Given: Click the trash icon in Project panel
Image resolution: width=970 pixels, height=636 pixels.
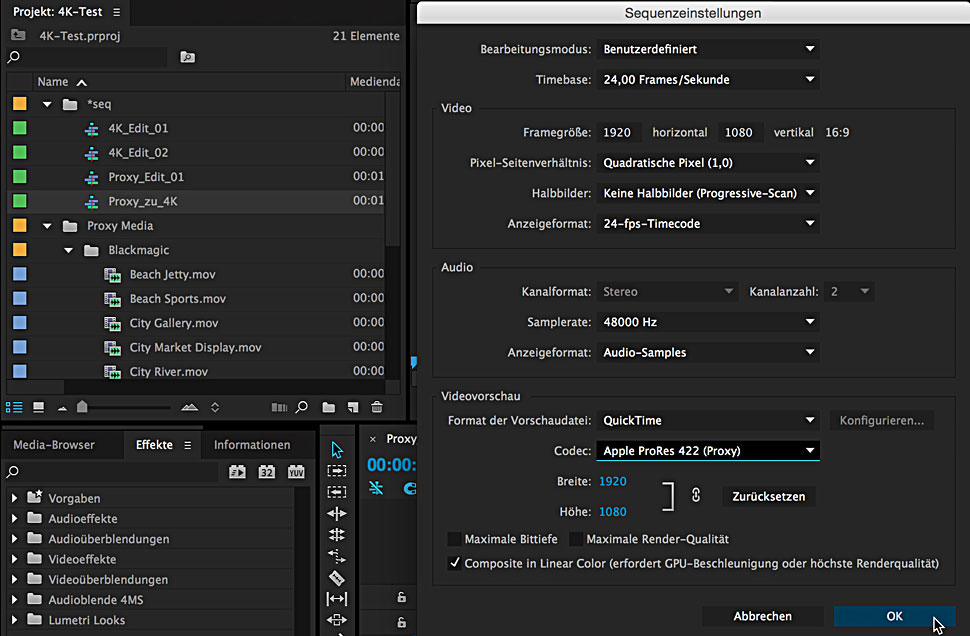Looking at the screenshot, I should pos(377,407).
